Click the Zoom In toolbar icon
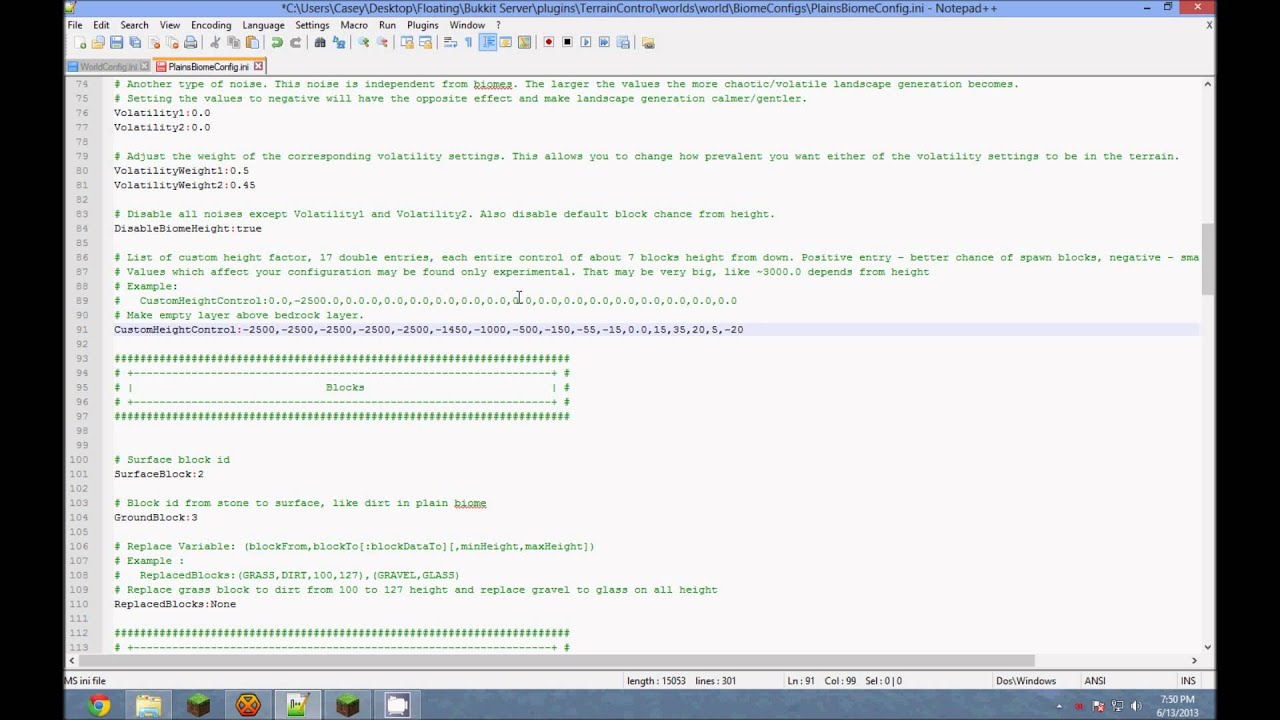The image size is (1280, 720). click(362, 42)
